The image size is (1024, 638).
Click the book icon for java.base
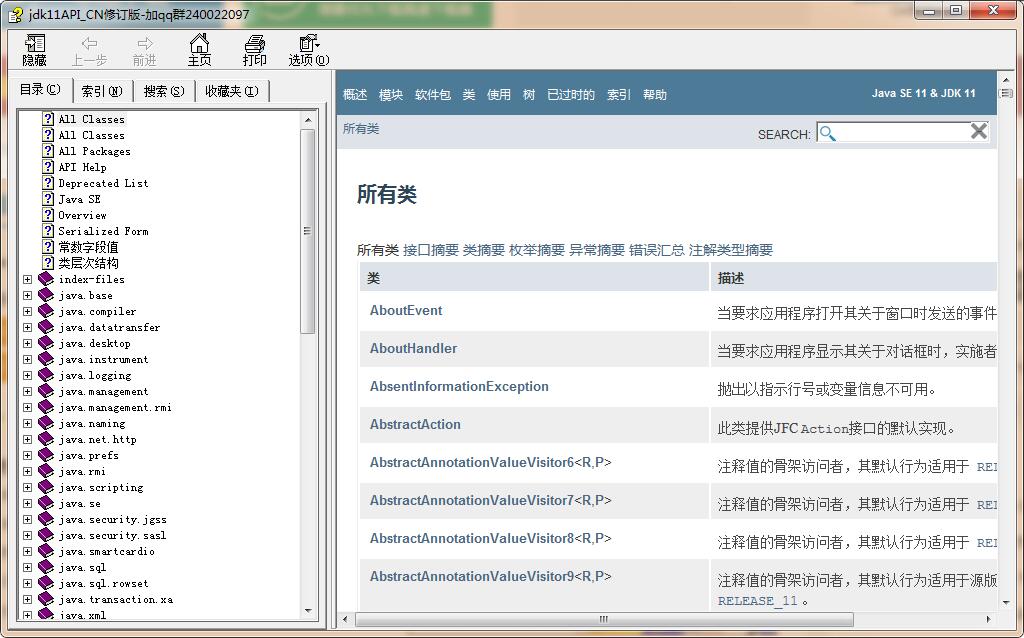pyautogui.click(x=46, y=295)
